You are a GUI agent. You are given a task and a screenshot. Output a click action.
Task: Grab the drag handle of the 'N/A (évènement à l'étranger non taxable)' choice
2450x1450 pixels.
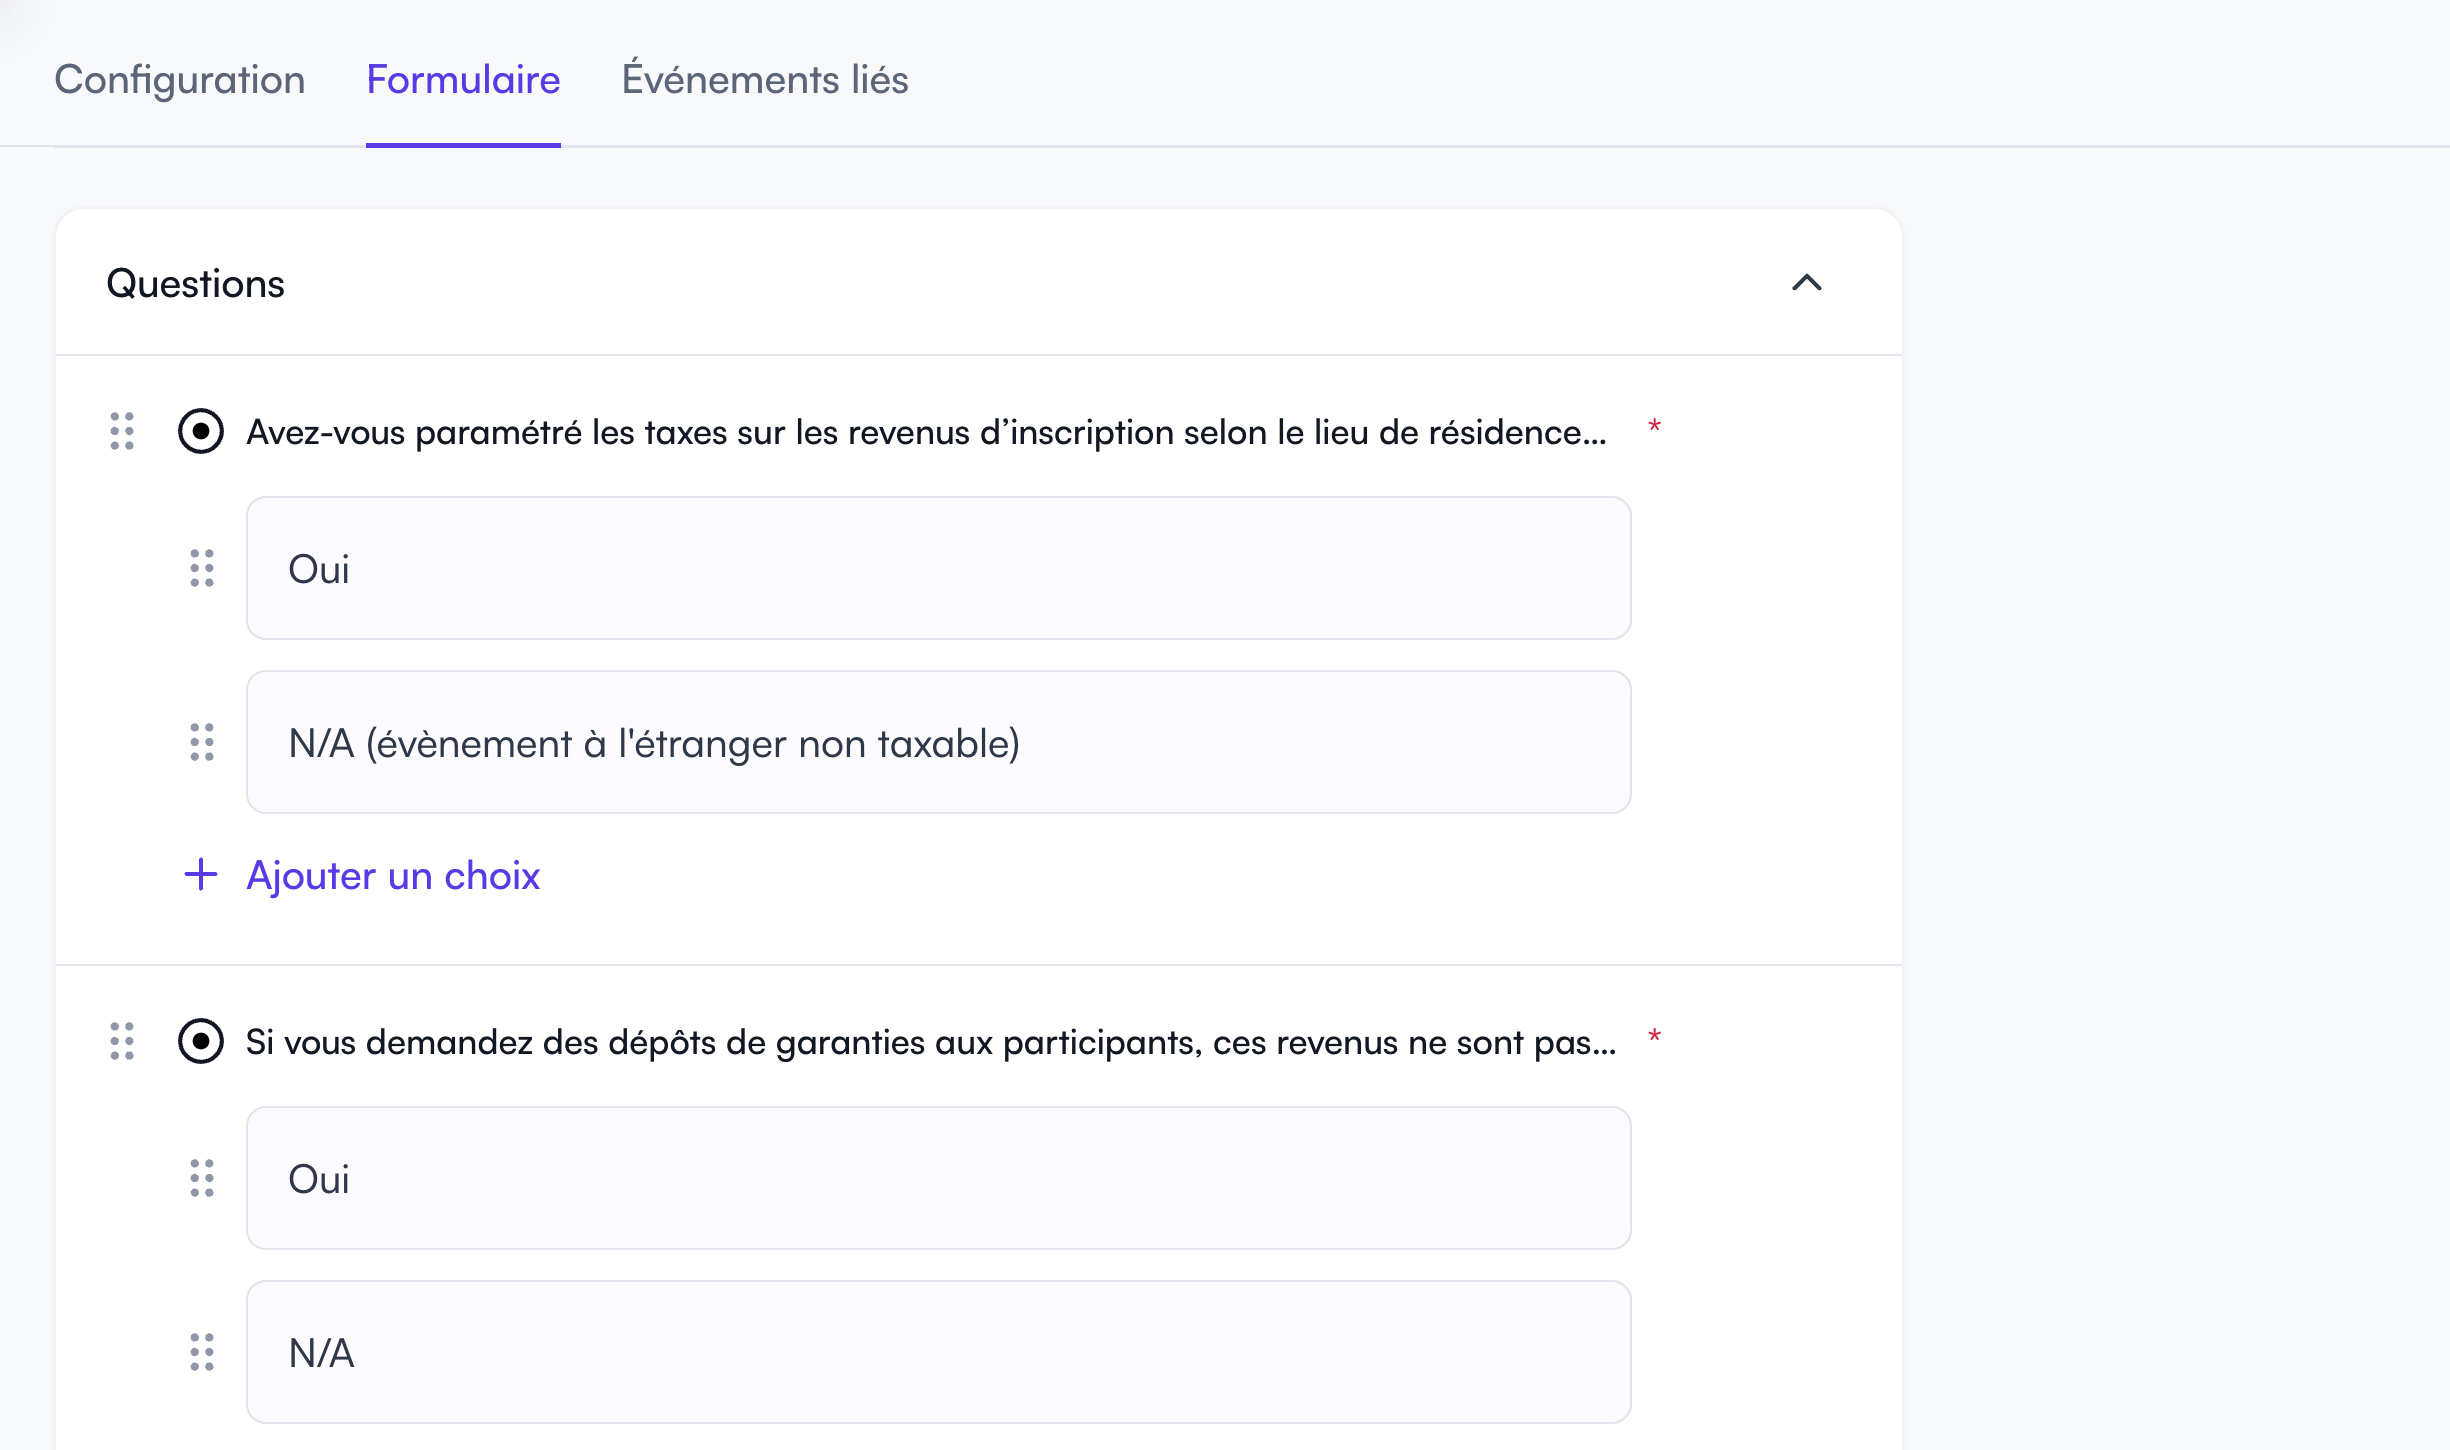pyautogui.click(x=200, y=743)
